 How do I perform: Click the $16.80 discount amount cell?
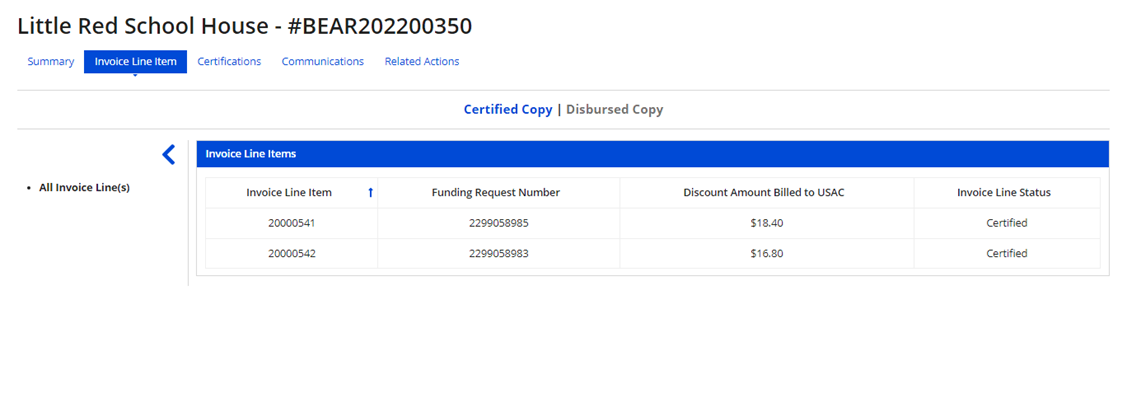[766, 254]
